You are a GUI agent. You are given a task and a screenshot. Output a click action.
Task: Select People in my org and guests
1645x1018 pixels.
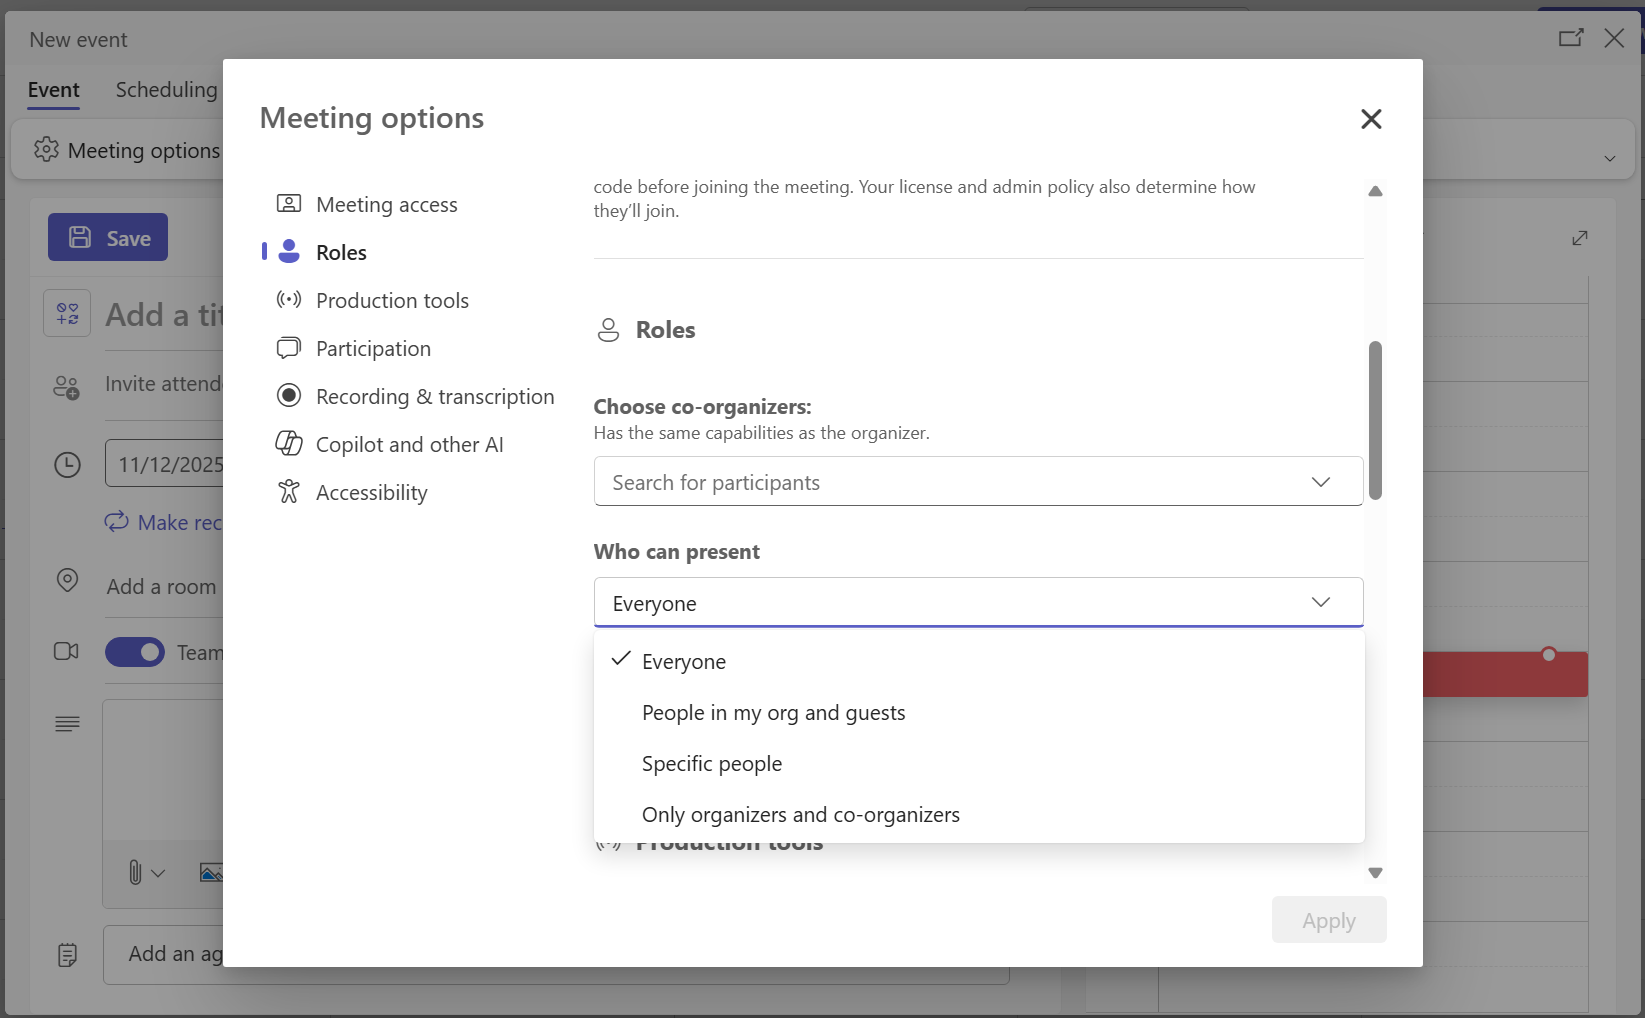click(x=979, y=712)
